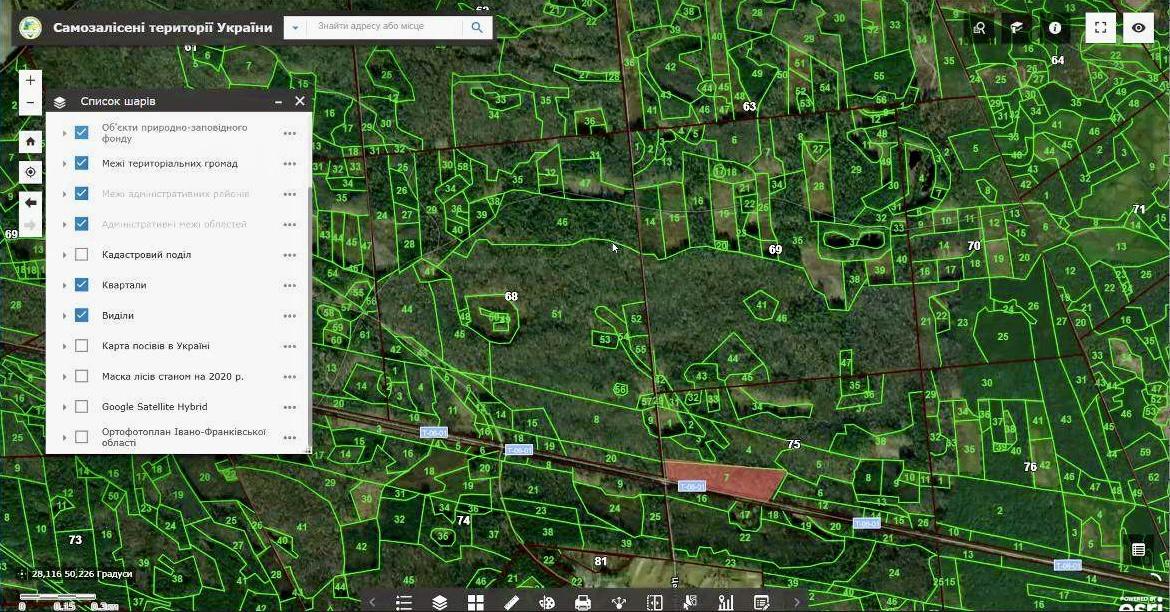Expand the Виділи layer tree arrow

[x=65, y=316]
